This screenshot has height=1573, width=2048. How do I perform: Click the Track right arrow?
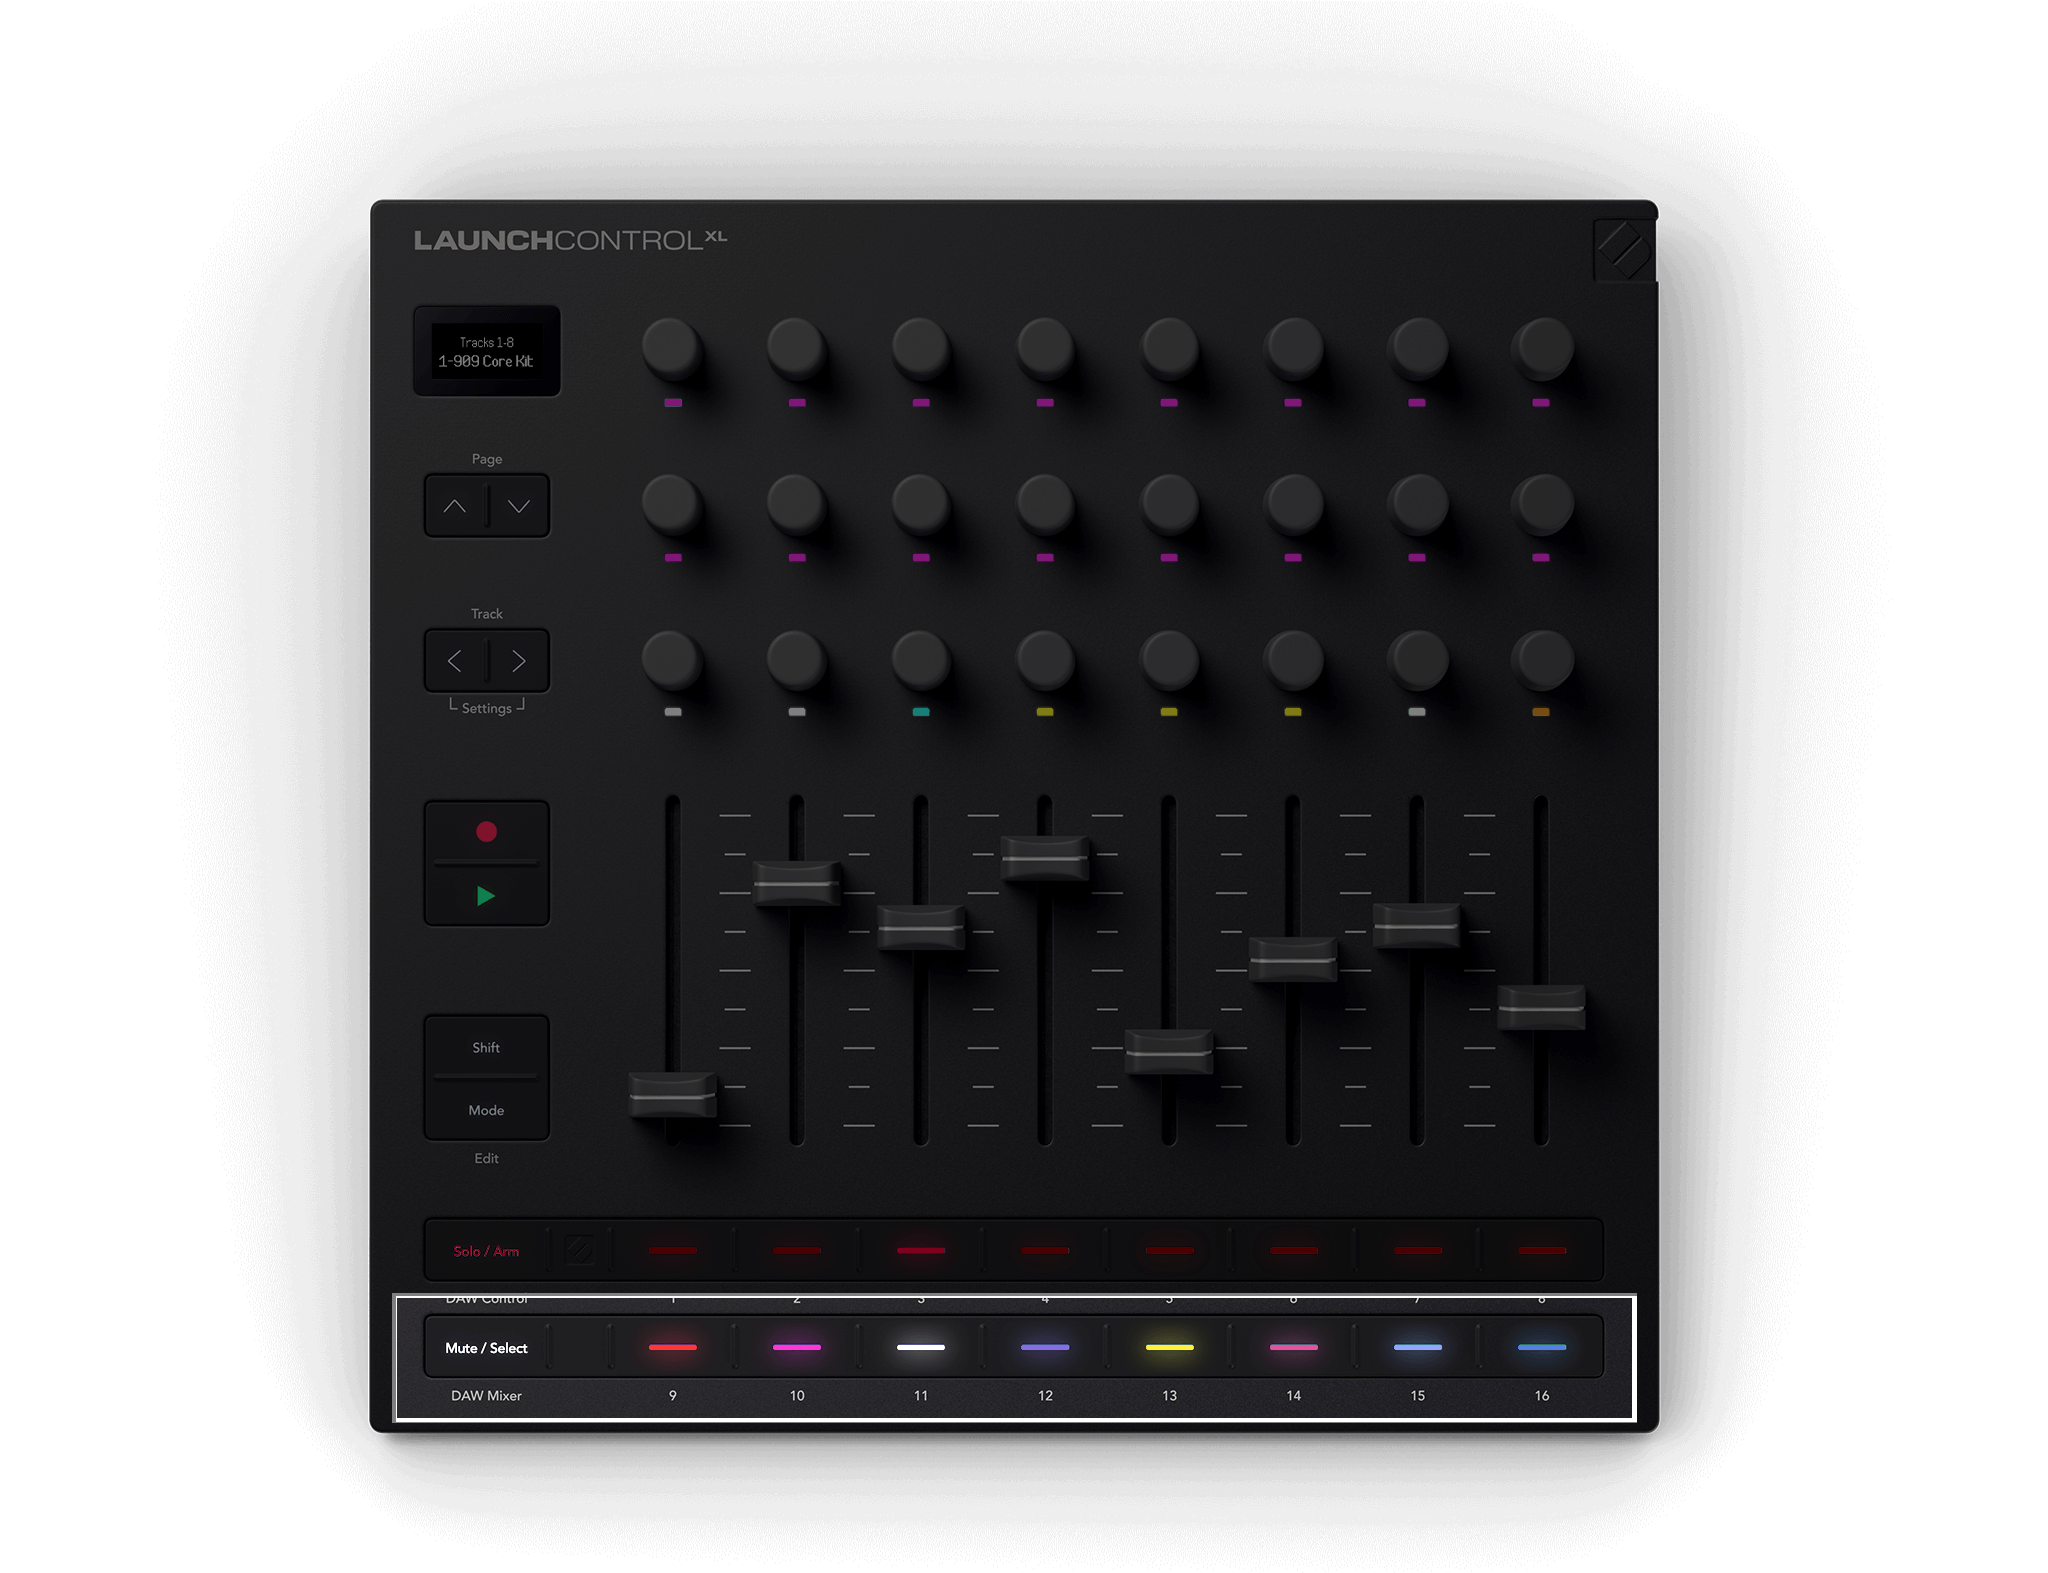[519, 661]
